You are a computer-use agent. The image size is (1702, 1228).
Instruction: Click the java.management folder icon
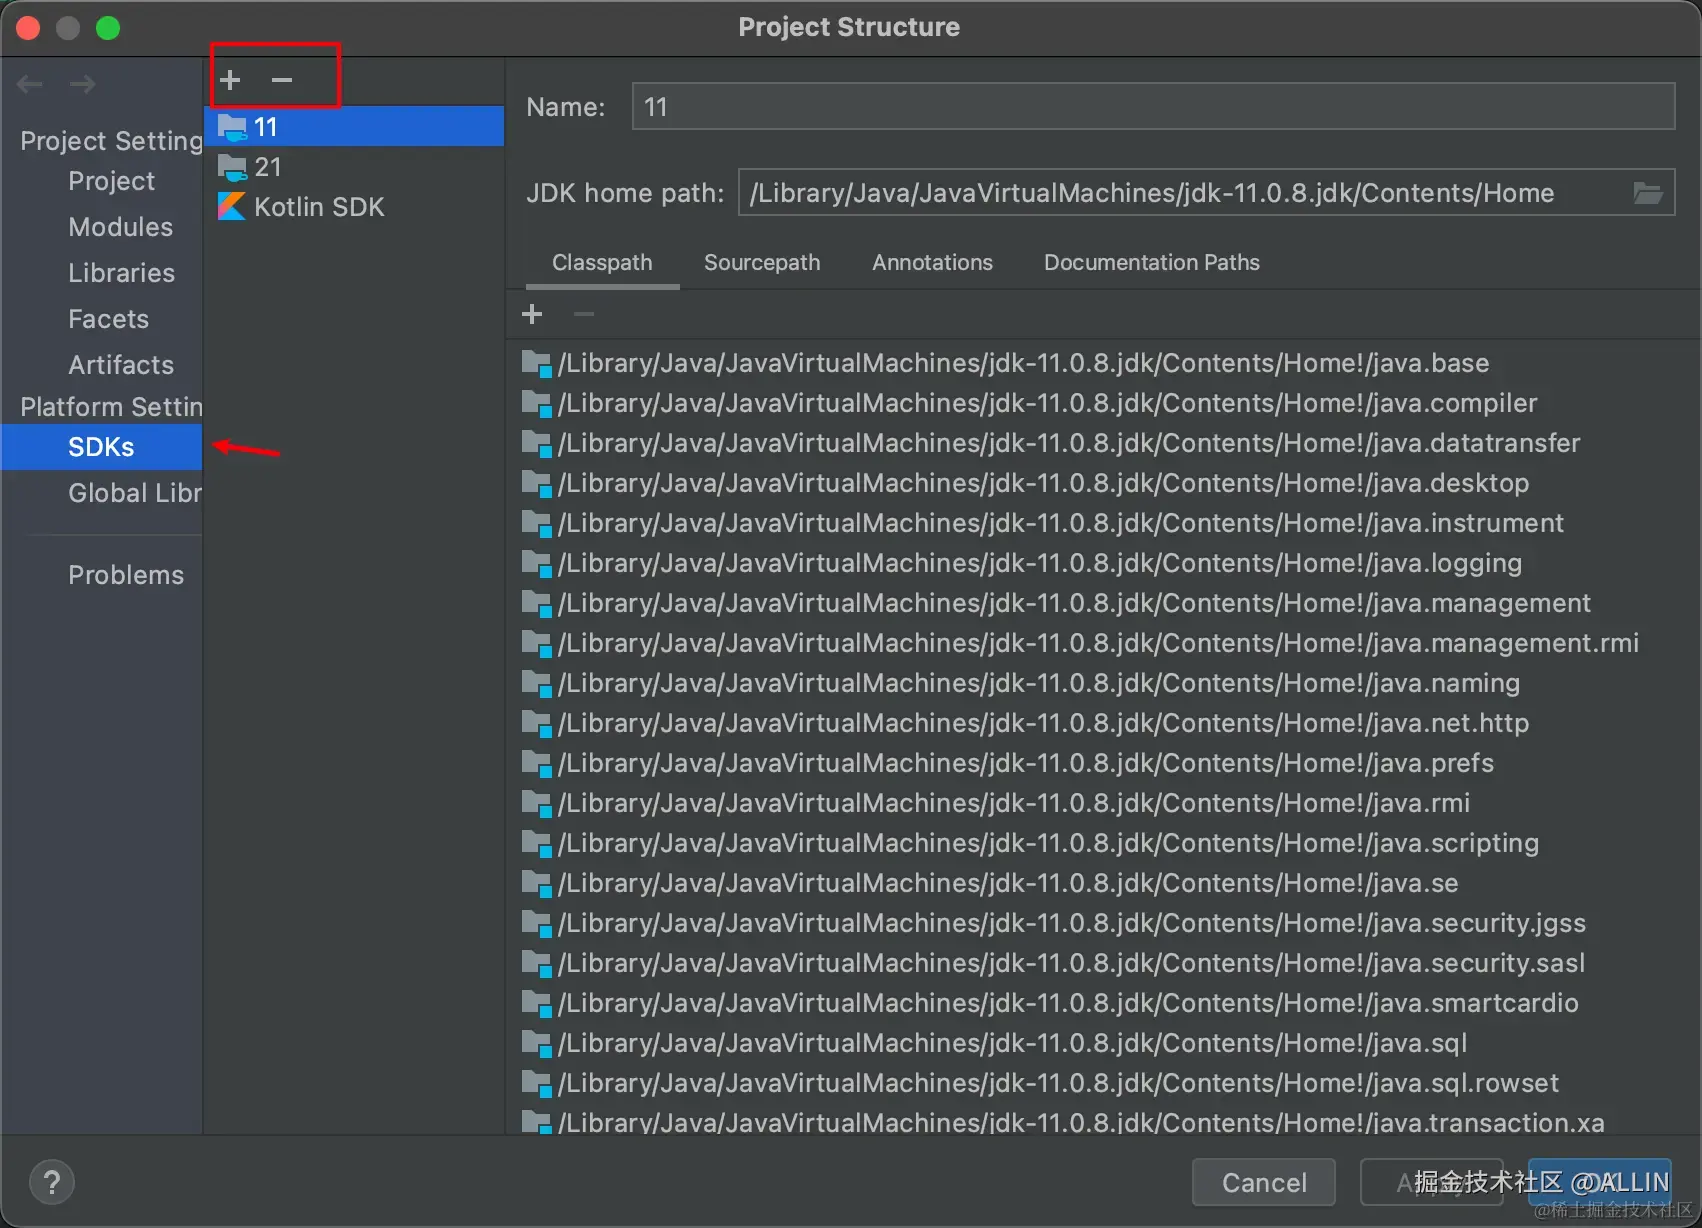[536, 604]
